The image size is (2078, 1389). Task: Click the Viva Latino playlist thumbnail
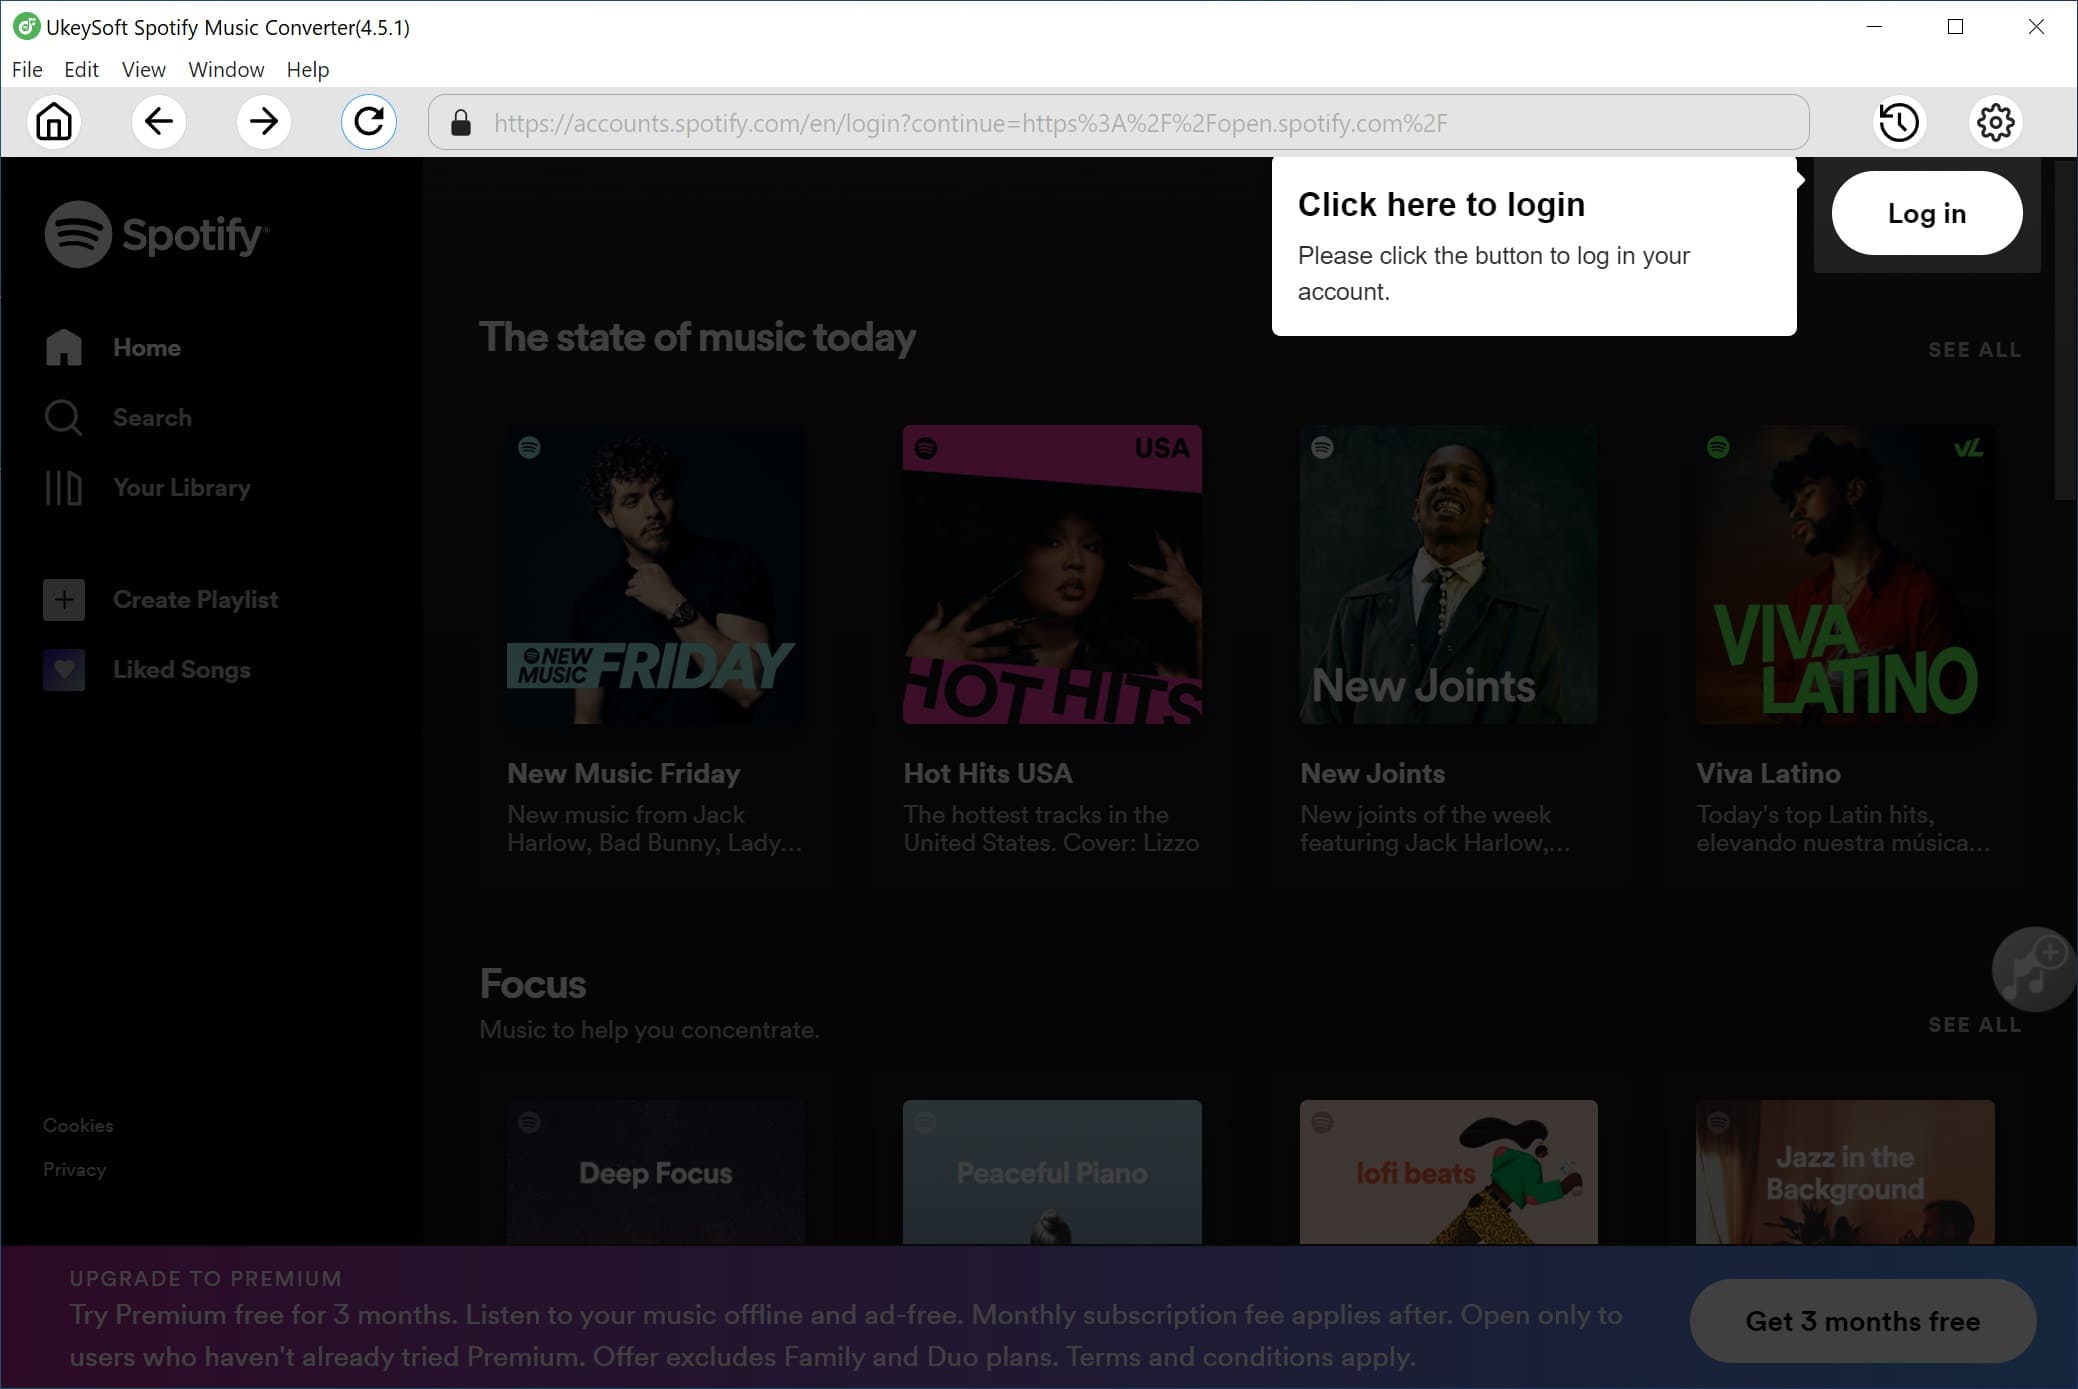[x=1847, y=575]
